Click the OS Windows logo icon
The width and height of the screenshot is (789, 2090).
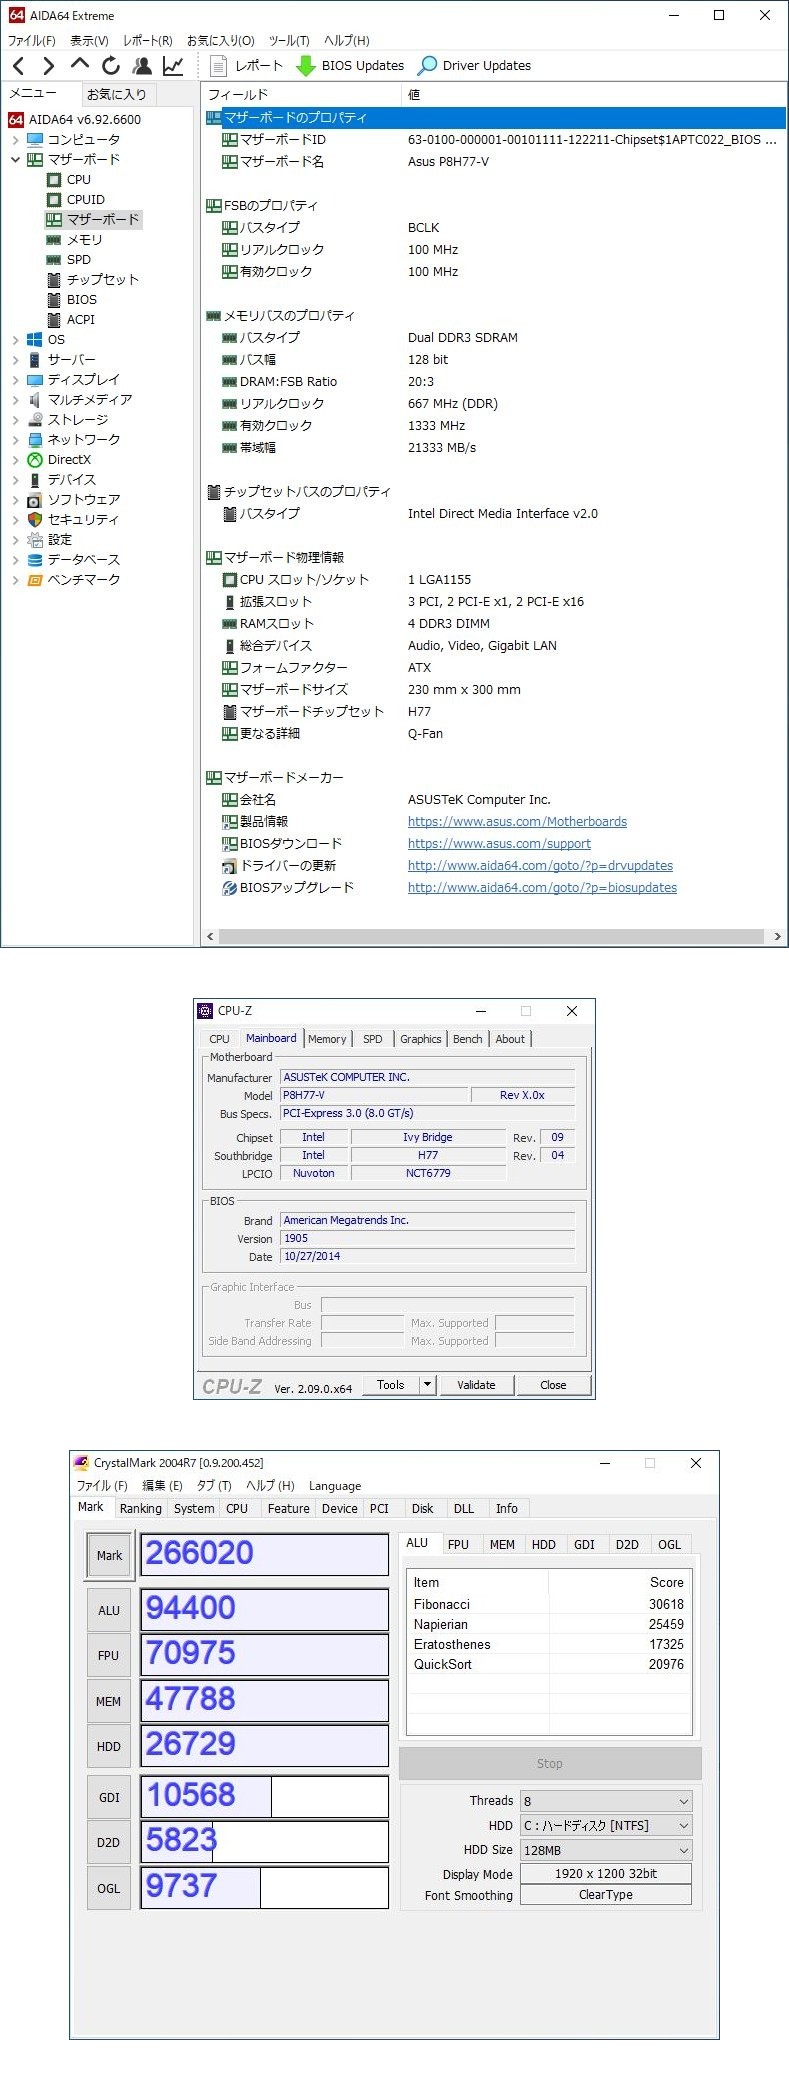(x=35, y=340)
